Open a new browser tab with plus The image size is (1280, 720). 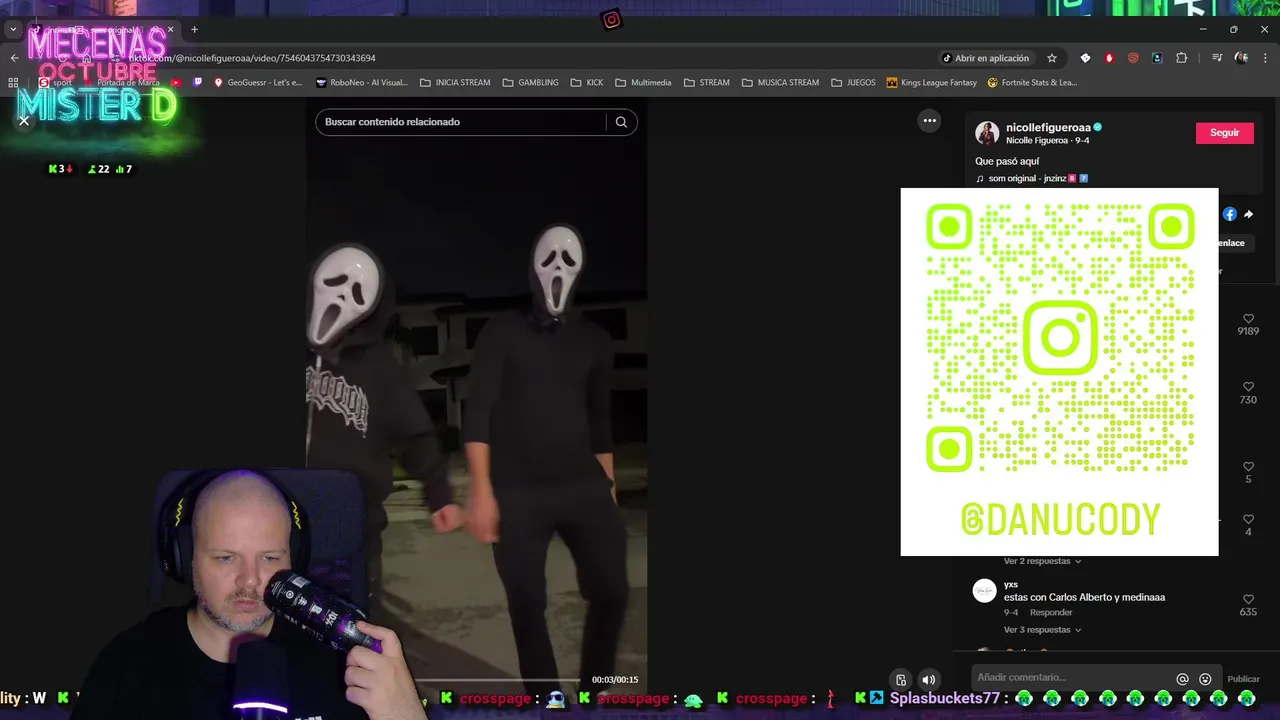pos(194,30)
